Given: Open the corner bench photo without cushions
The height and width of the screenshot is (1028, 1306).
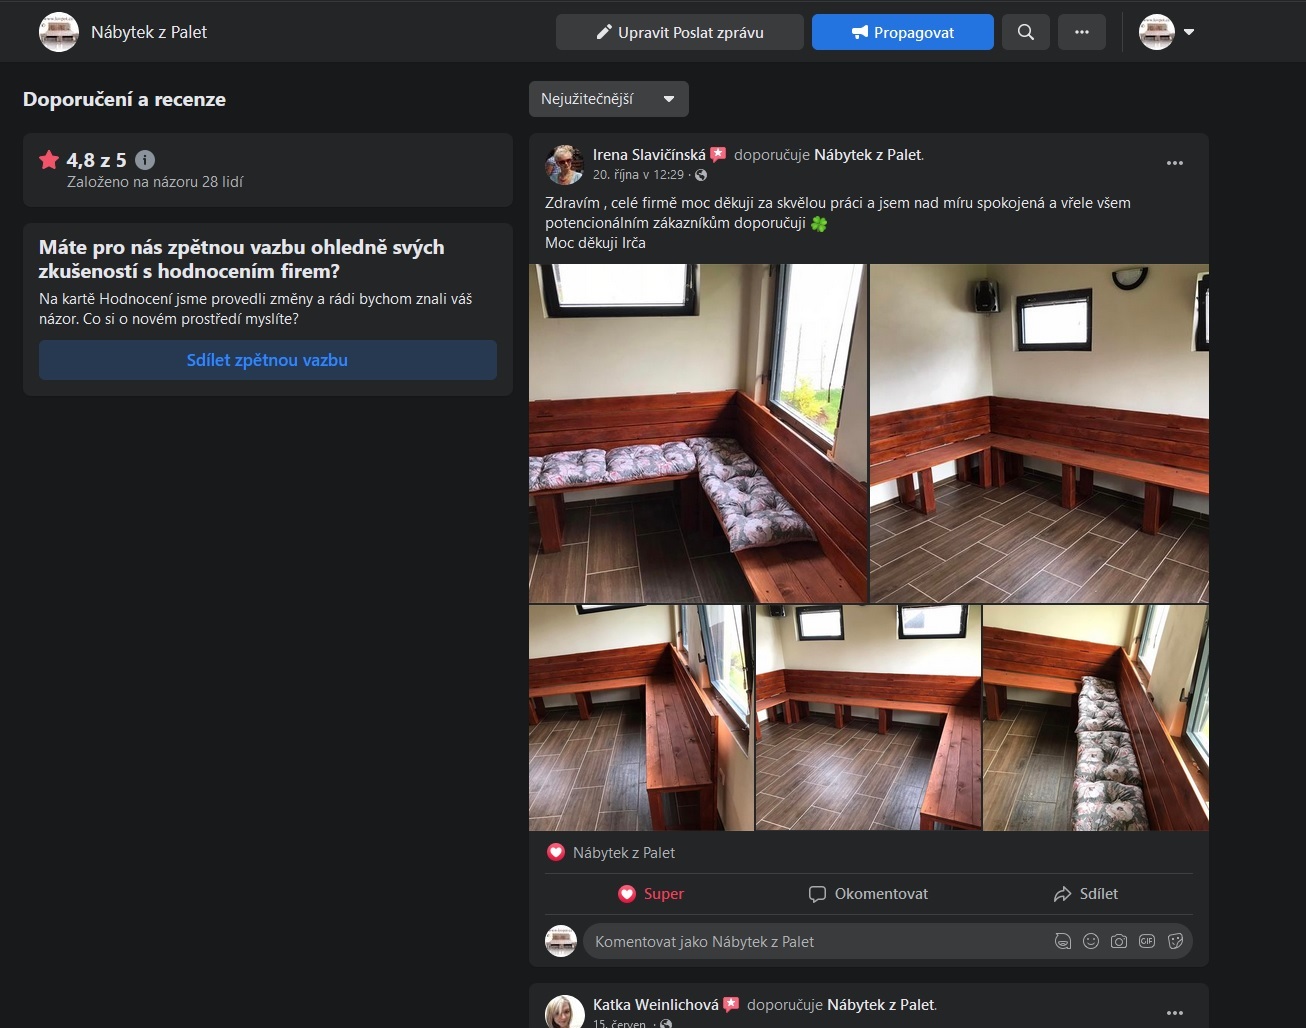Looking at the screenshot, I should [x=1040, y=433].
